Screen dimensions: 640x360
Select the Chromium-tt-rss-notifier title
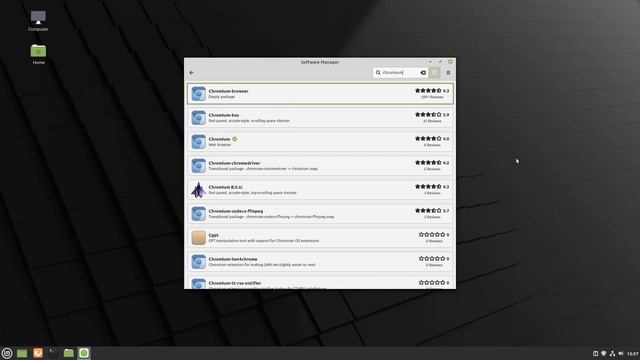click(x=235, y=283)
